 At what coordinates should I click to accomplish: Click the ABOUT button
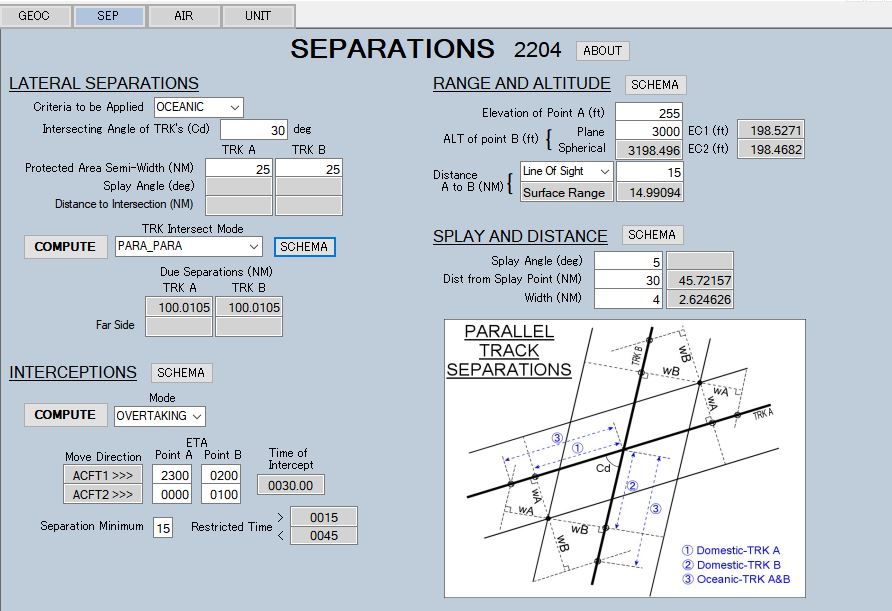point(602,51)
